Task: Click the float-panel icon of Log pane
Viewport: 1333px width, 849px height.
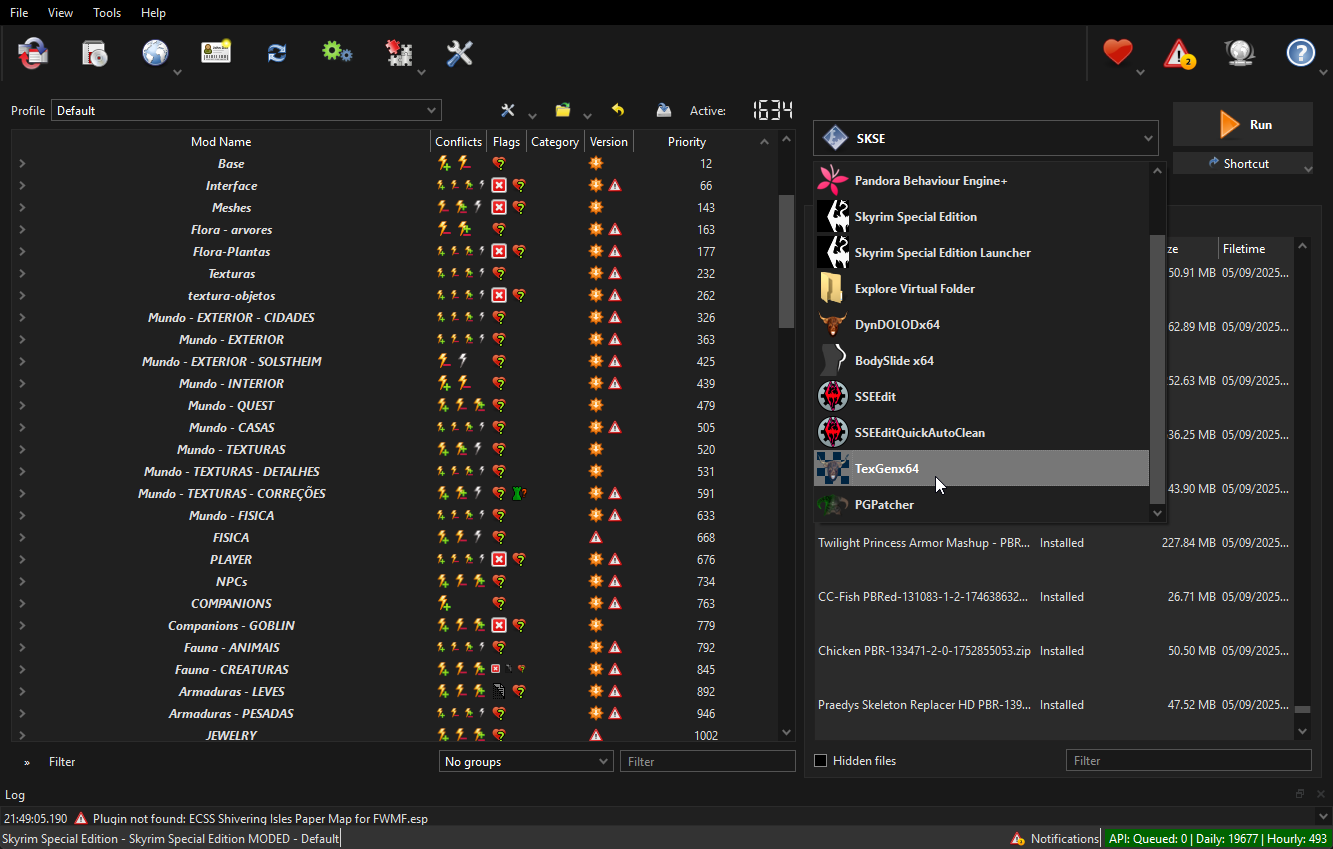Action: (1299, 794)
